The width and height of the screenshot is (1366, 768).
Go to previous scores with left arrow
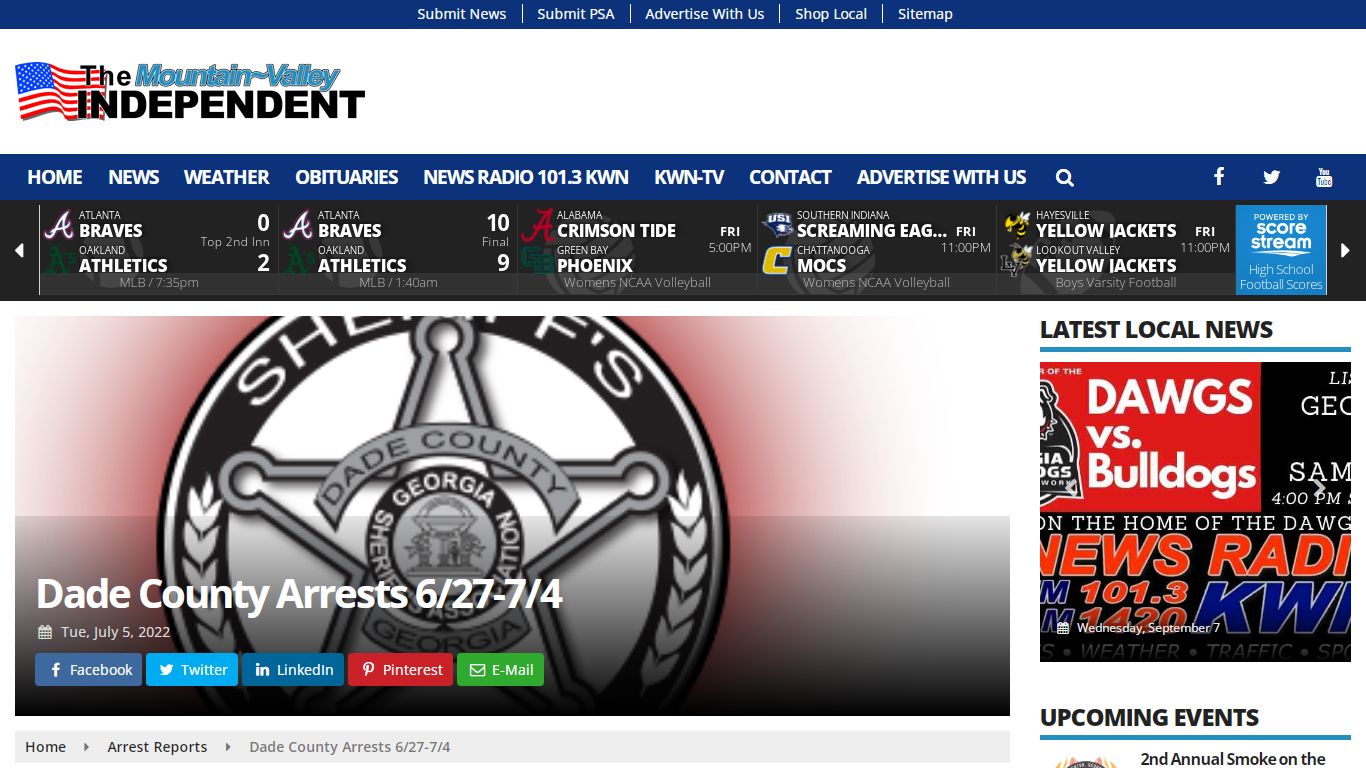pyautogui.click(x=19, y=250)
